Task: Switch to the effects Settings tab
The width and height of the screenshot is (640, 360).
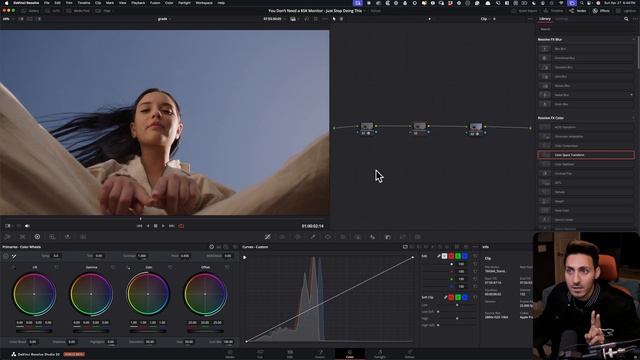Action: click(562, 19)
